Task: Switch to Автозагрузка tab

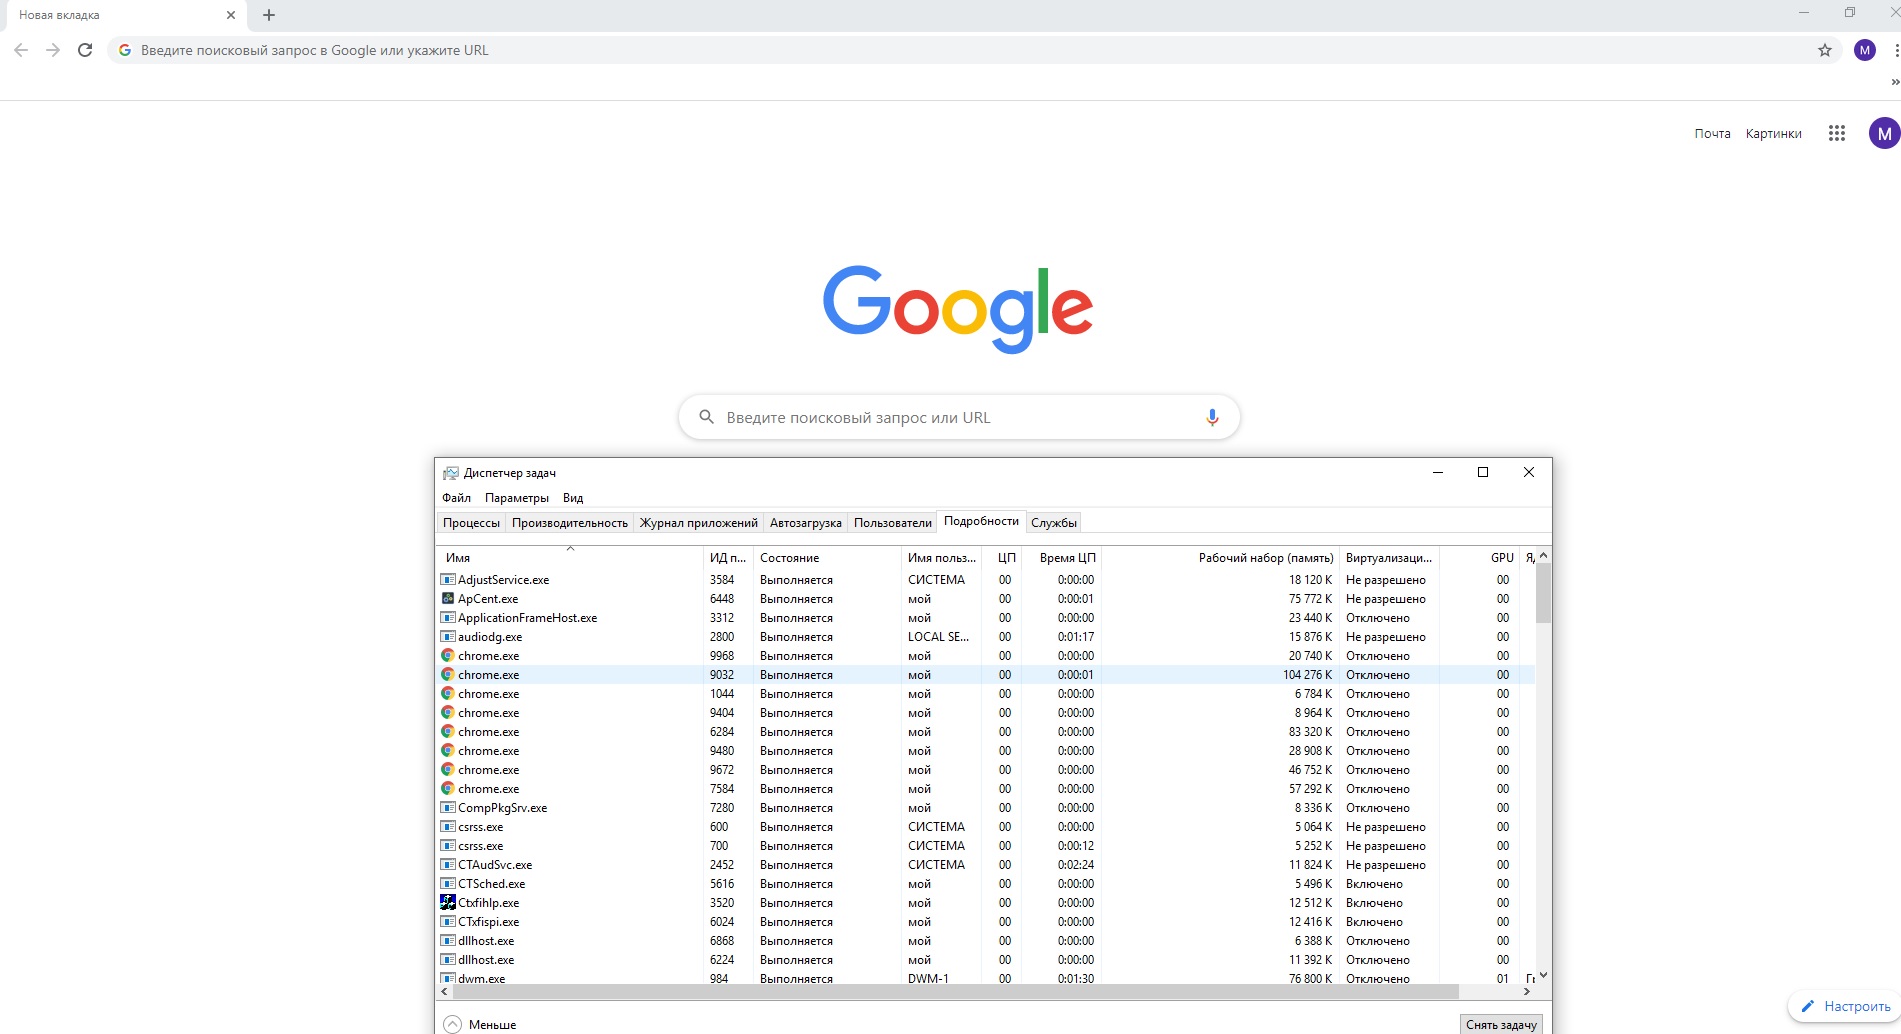Action: click(806, 523)
